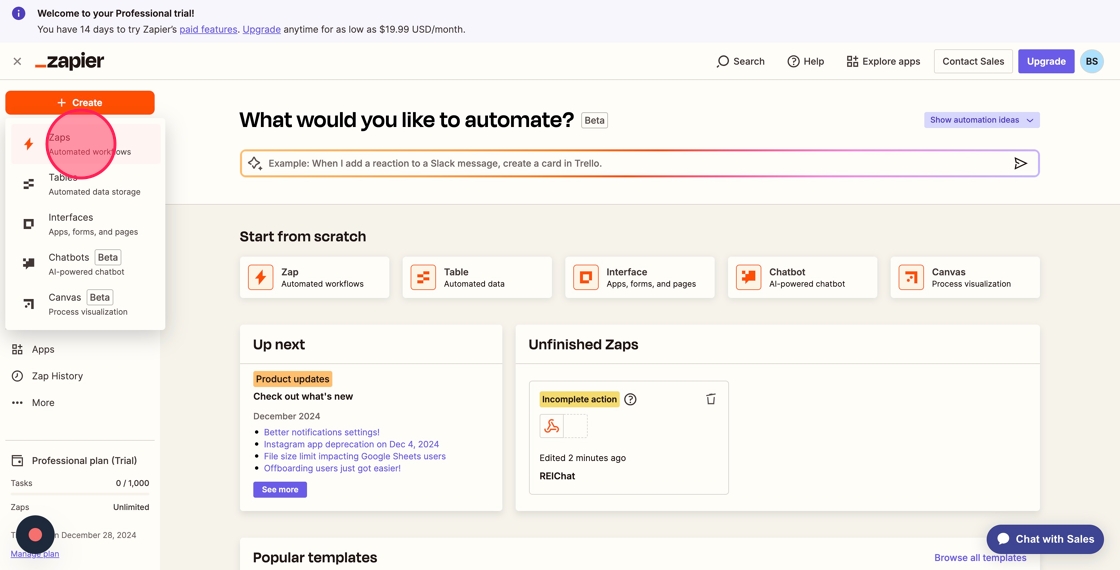The width and height of the screenshot is (1120, 570).
Task: Open the Contact Sales button
Action: pos(973,61)
